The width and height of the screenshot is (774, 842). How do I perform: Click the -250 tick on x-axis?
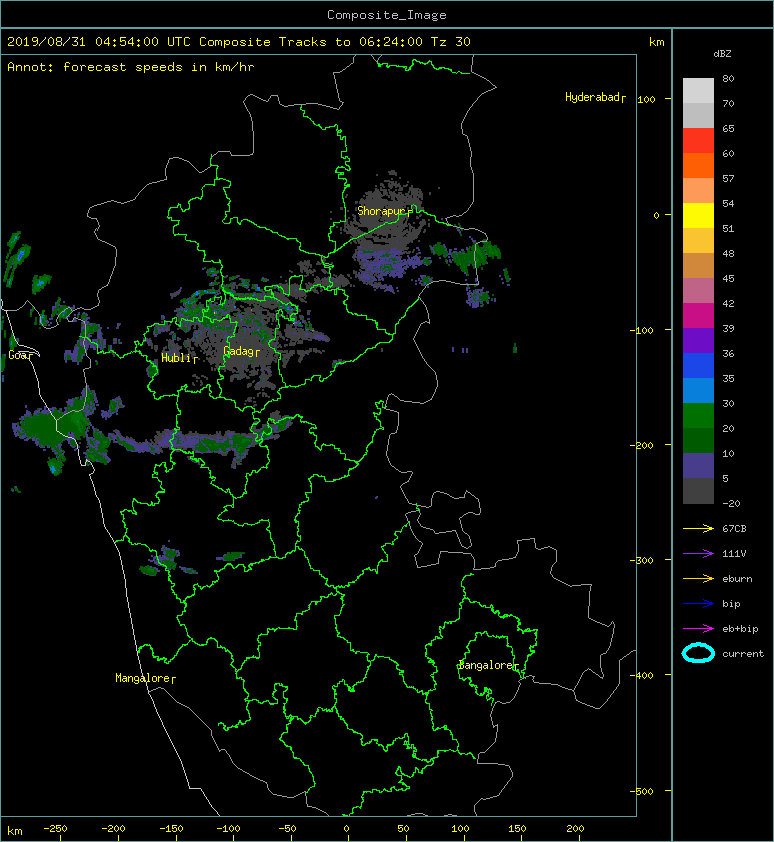[55, 829]
